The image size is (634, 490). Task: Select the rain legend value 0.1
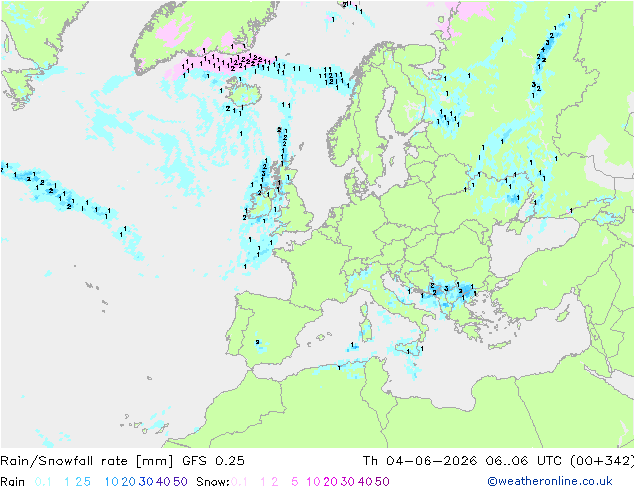[43, 482]
